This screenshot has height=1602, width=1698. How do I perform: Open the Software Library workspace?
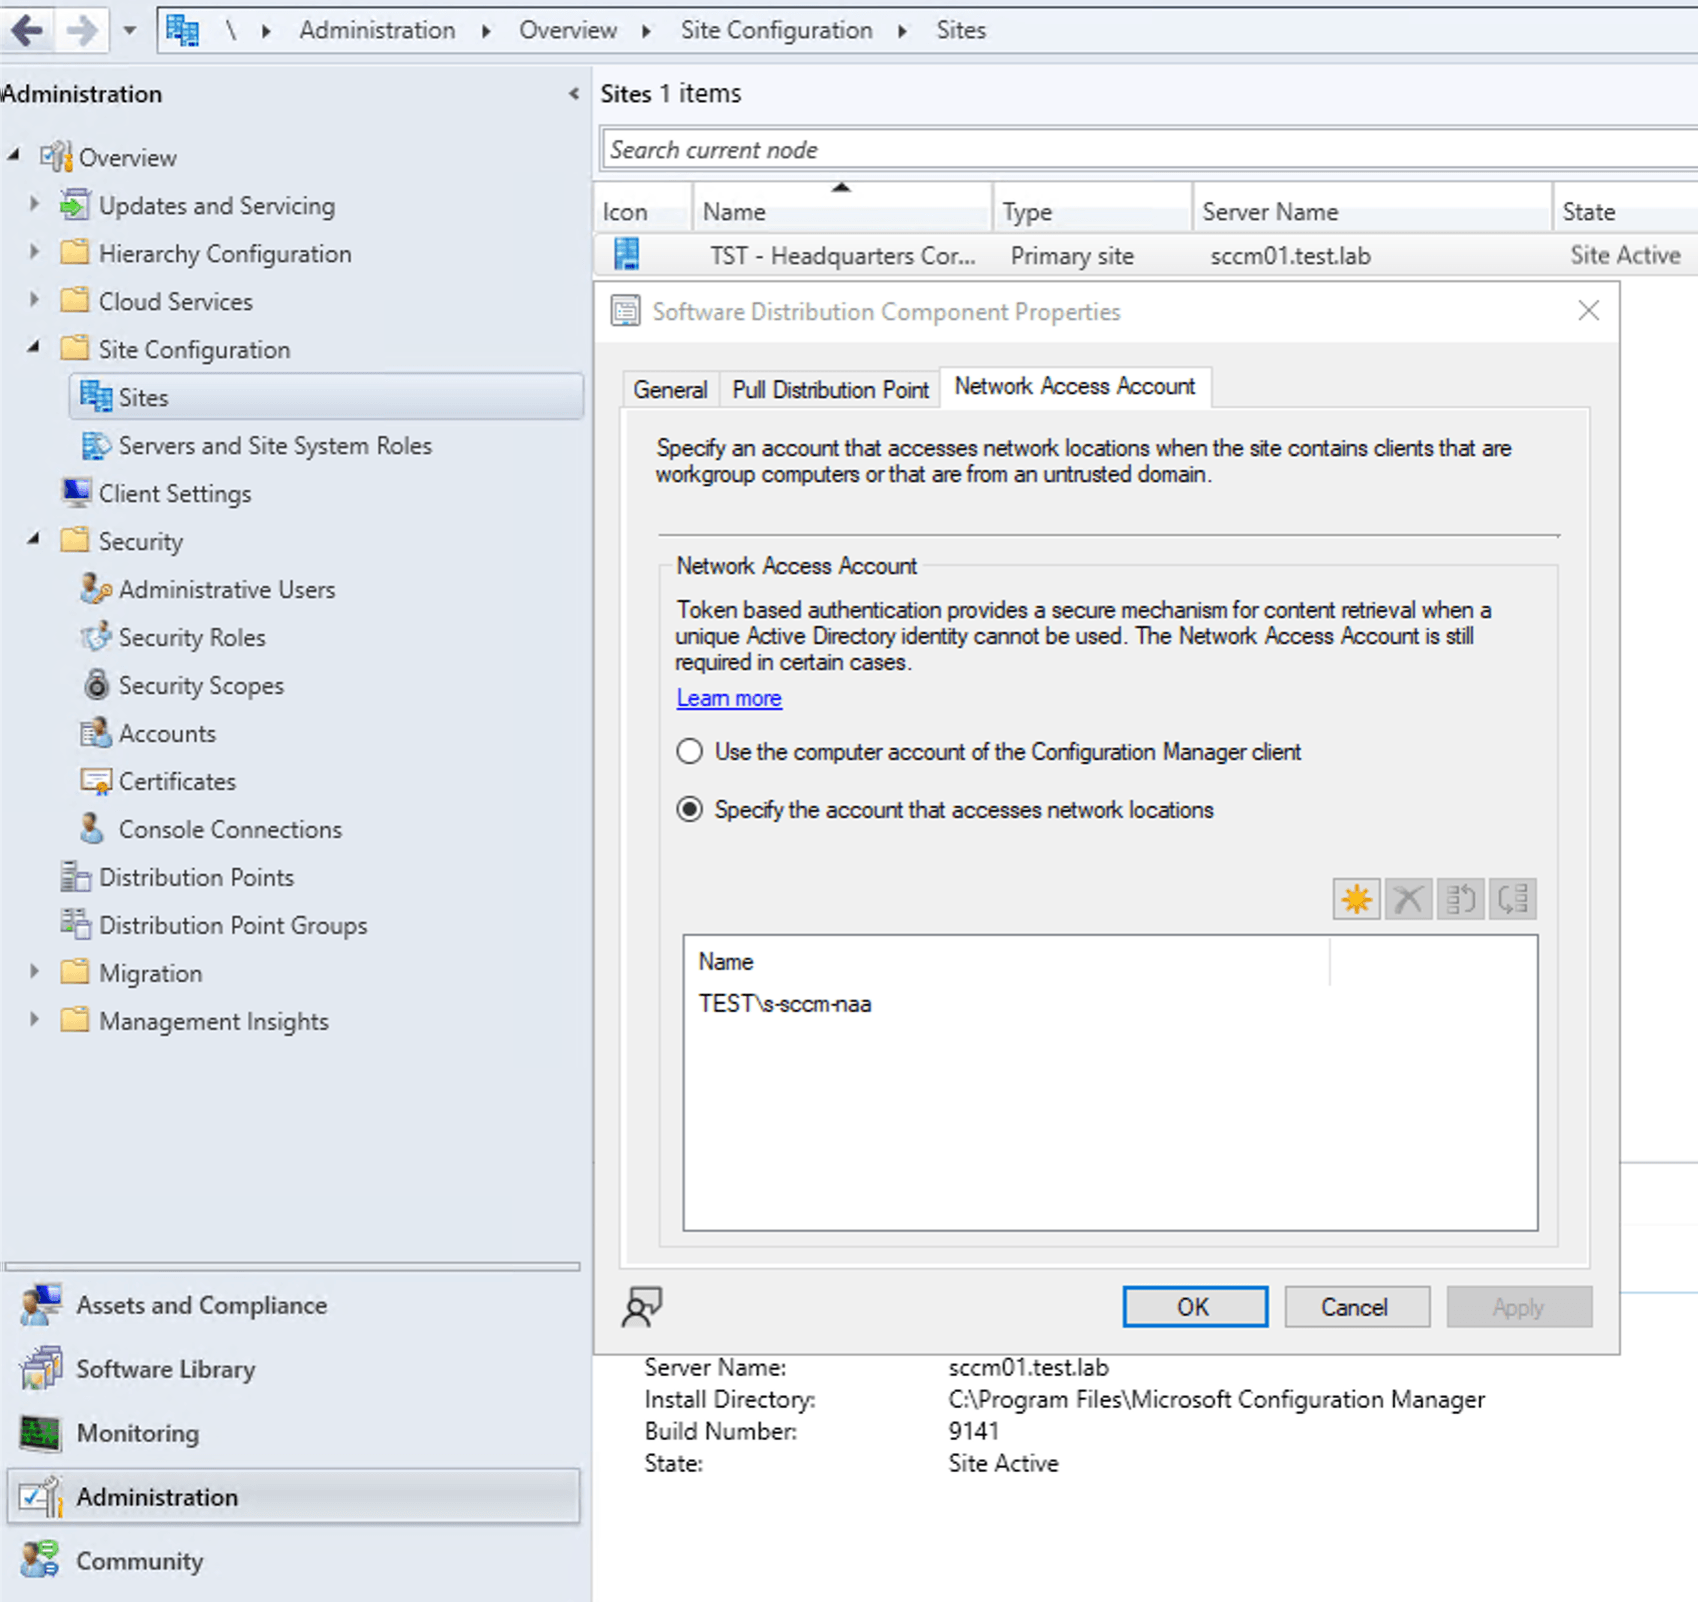pos(292,1369)
